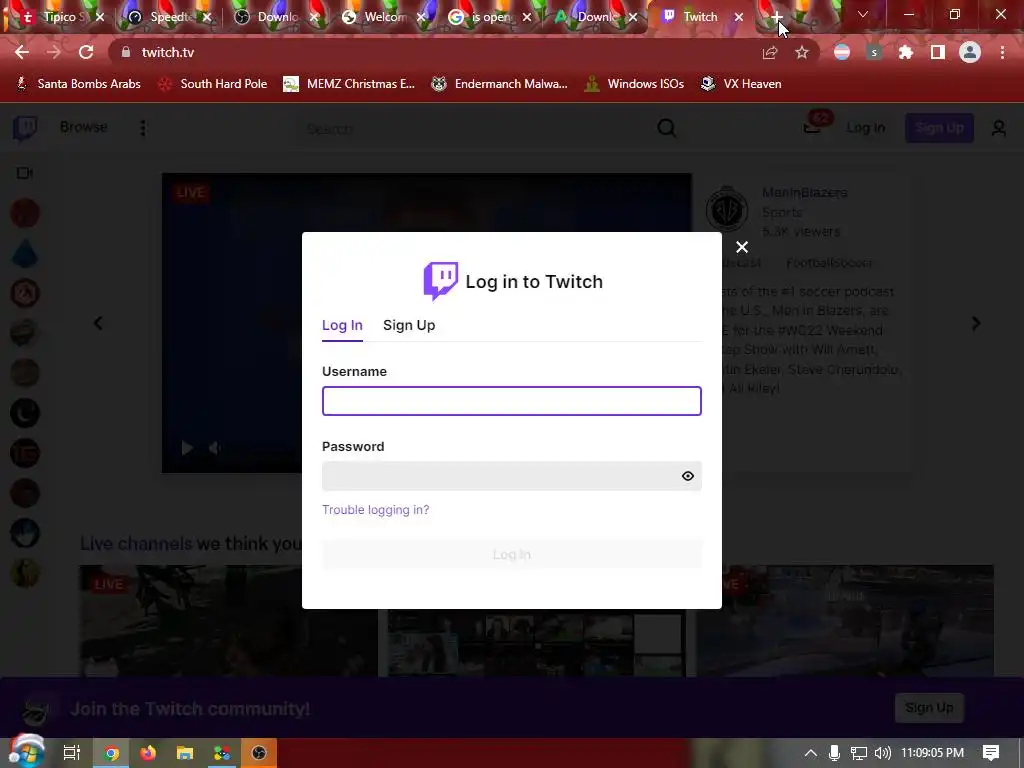This screenshot has width=1024, height=768.
Task: Open network tray icon
Action: pos(858,753)
